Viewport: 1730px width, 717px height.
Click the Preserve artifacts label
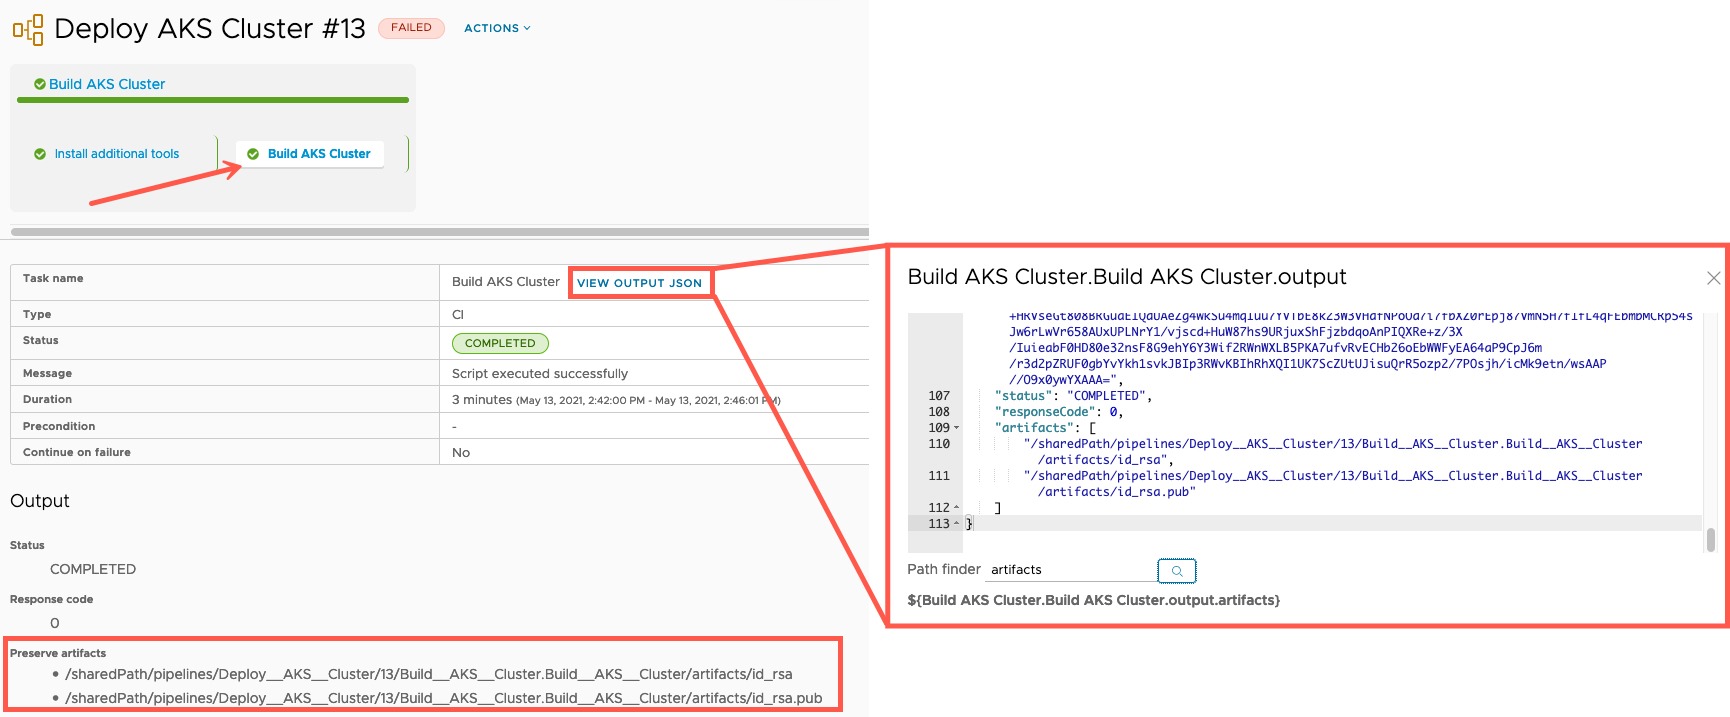pos(58,654)
